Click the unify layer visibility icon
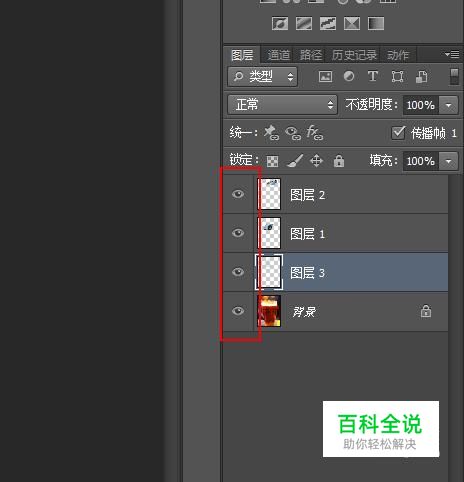This screenshot has width=464, height=482. [293, 133]
